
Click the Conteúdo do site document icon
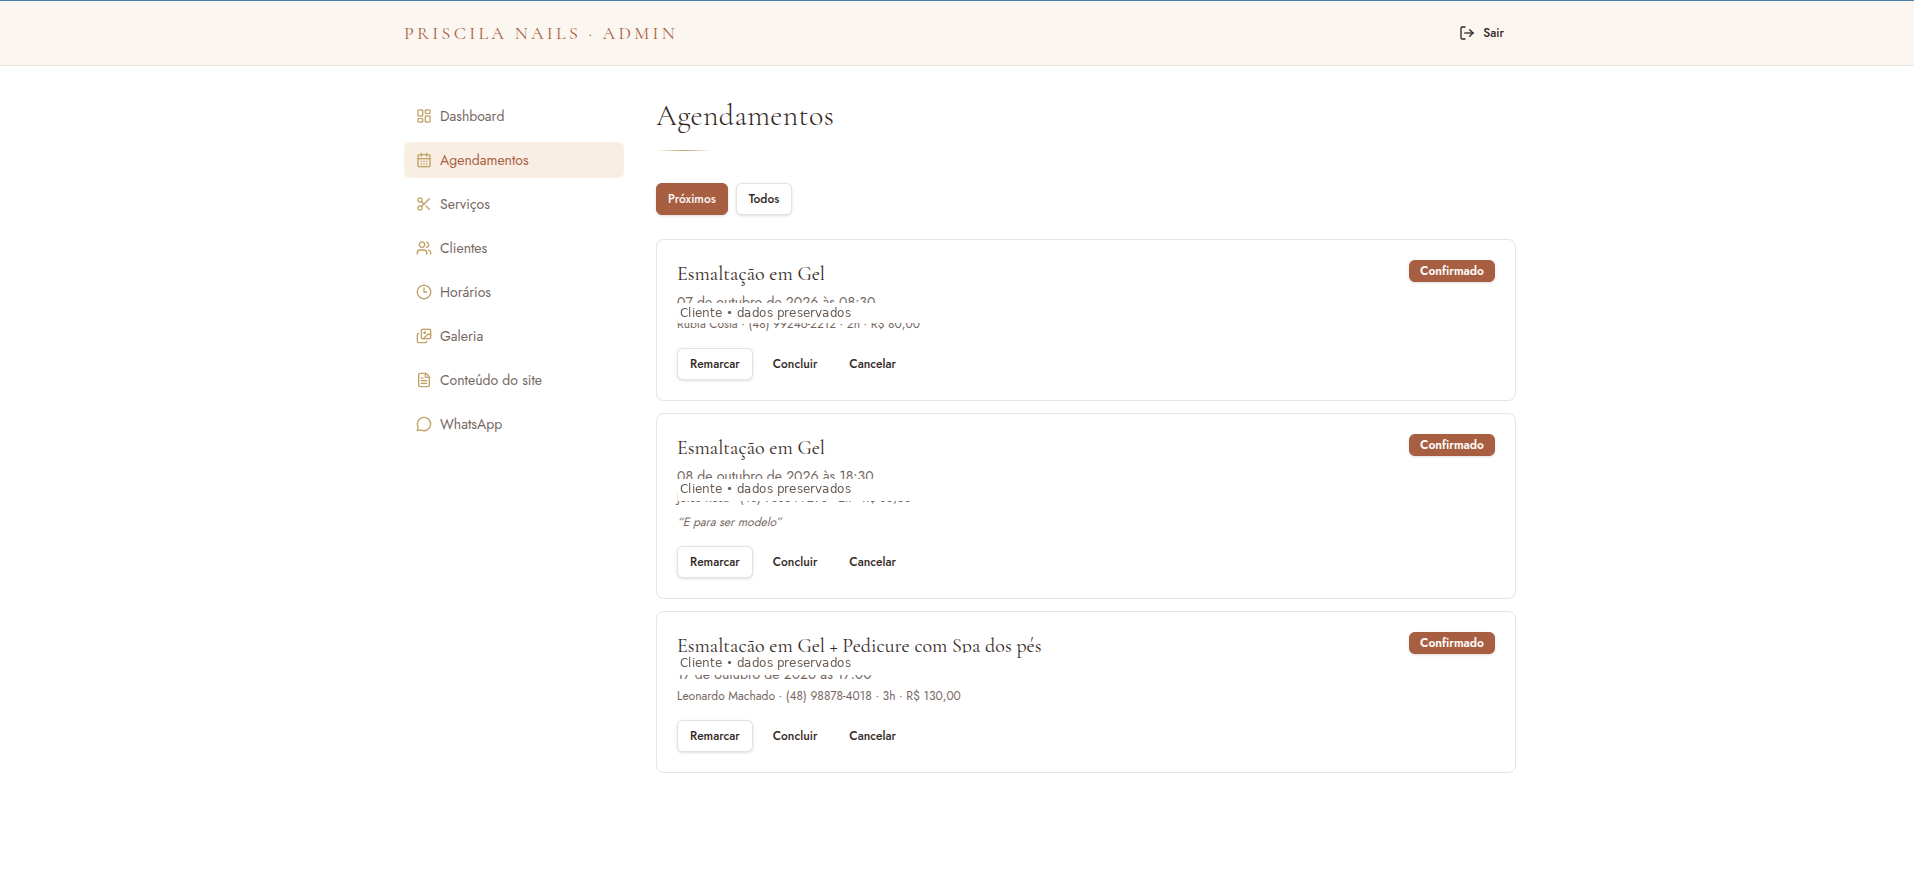(x=424, y=380)
